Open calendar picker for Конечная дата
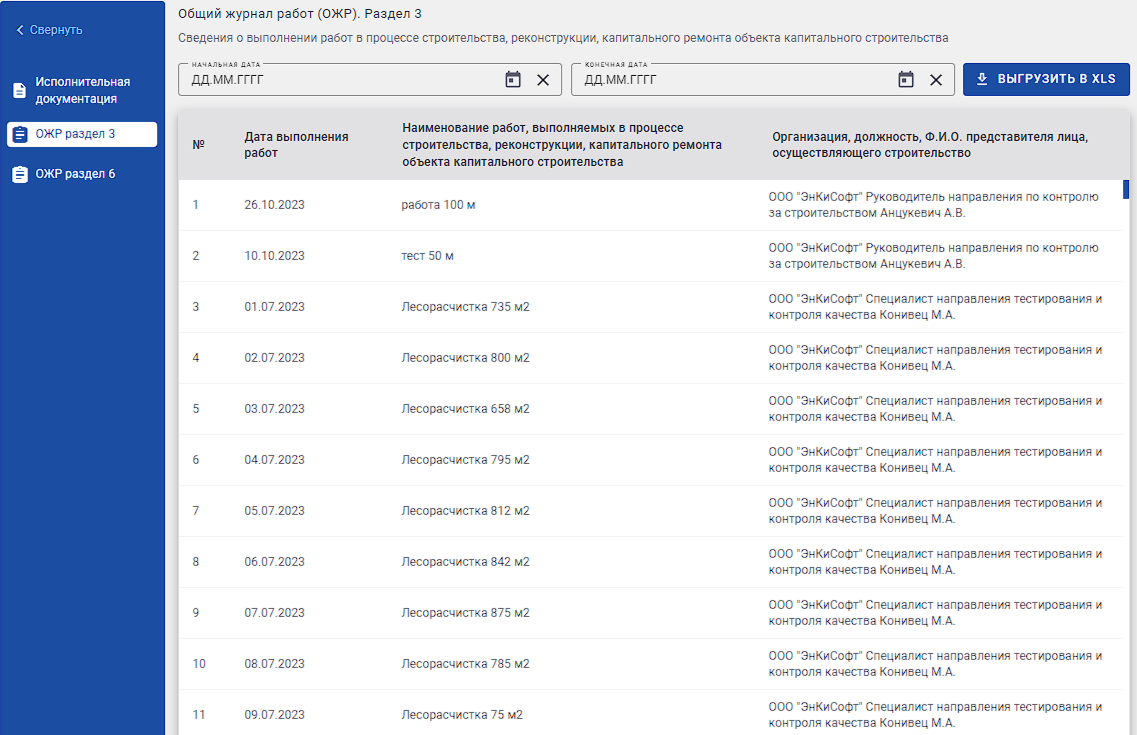 point(906,80)
